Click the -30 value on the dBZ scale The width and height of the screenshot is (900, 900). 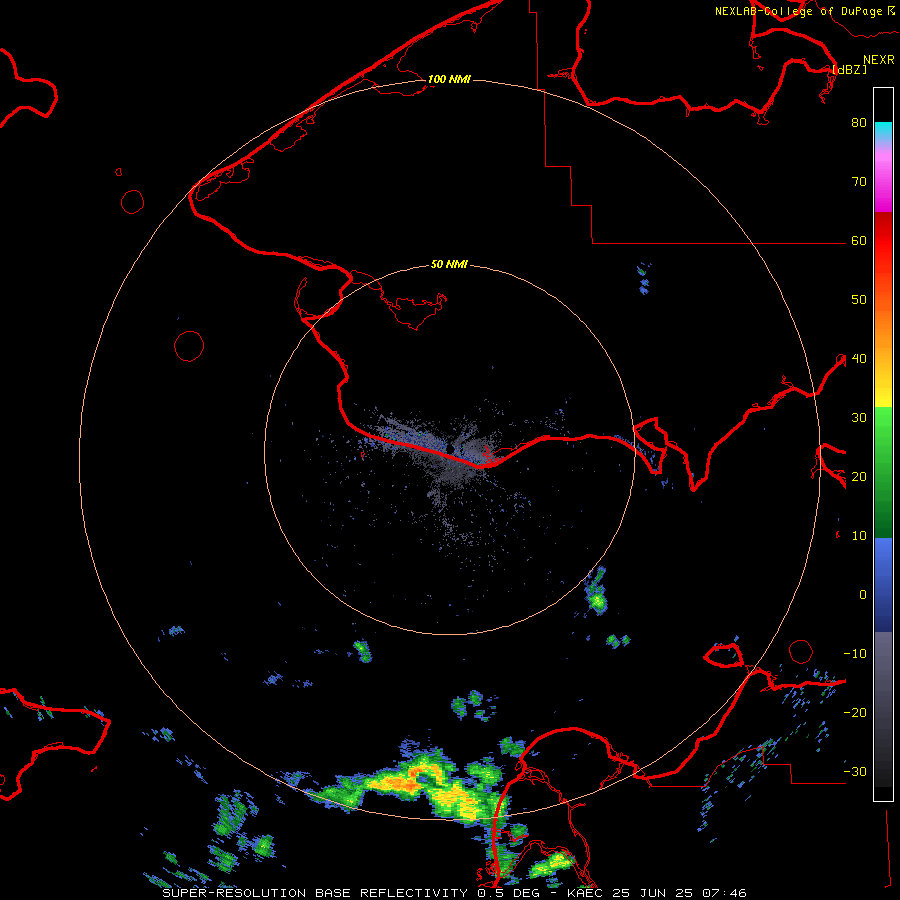[855, 771]
